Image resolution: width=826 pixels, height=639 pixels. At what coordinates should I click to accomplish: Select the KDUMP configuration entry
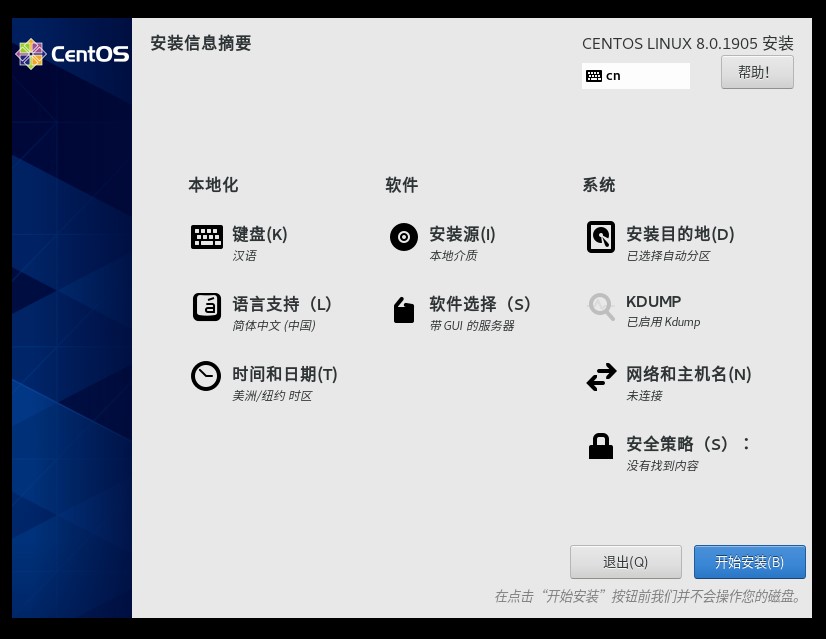click(x=652, y=302)
